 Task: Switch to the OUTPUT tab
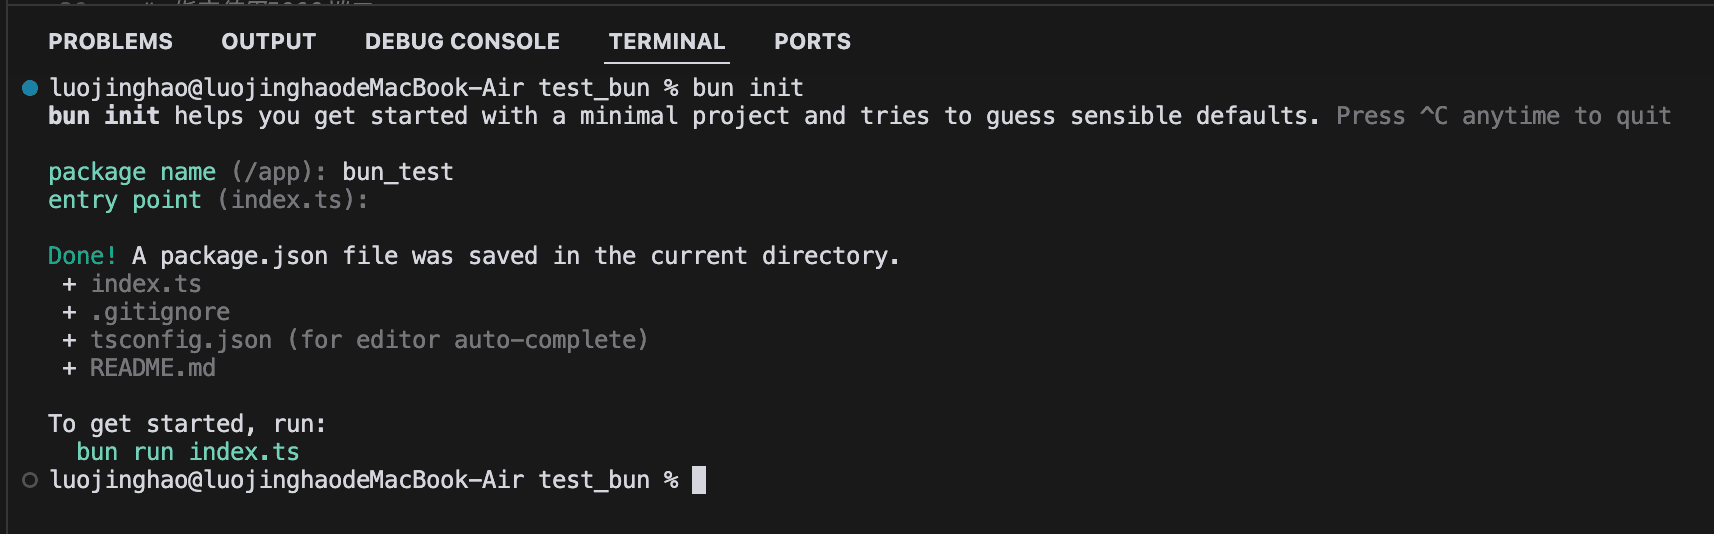268,42
